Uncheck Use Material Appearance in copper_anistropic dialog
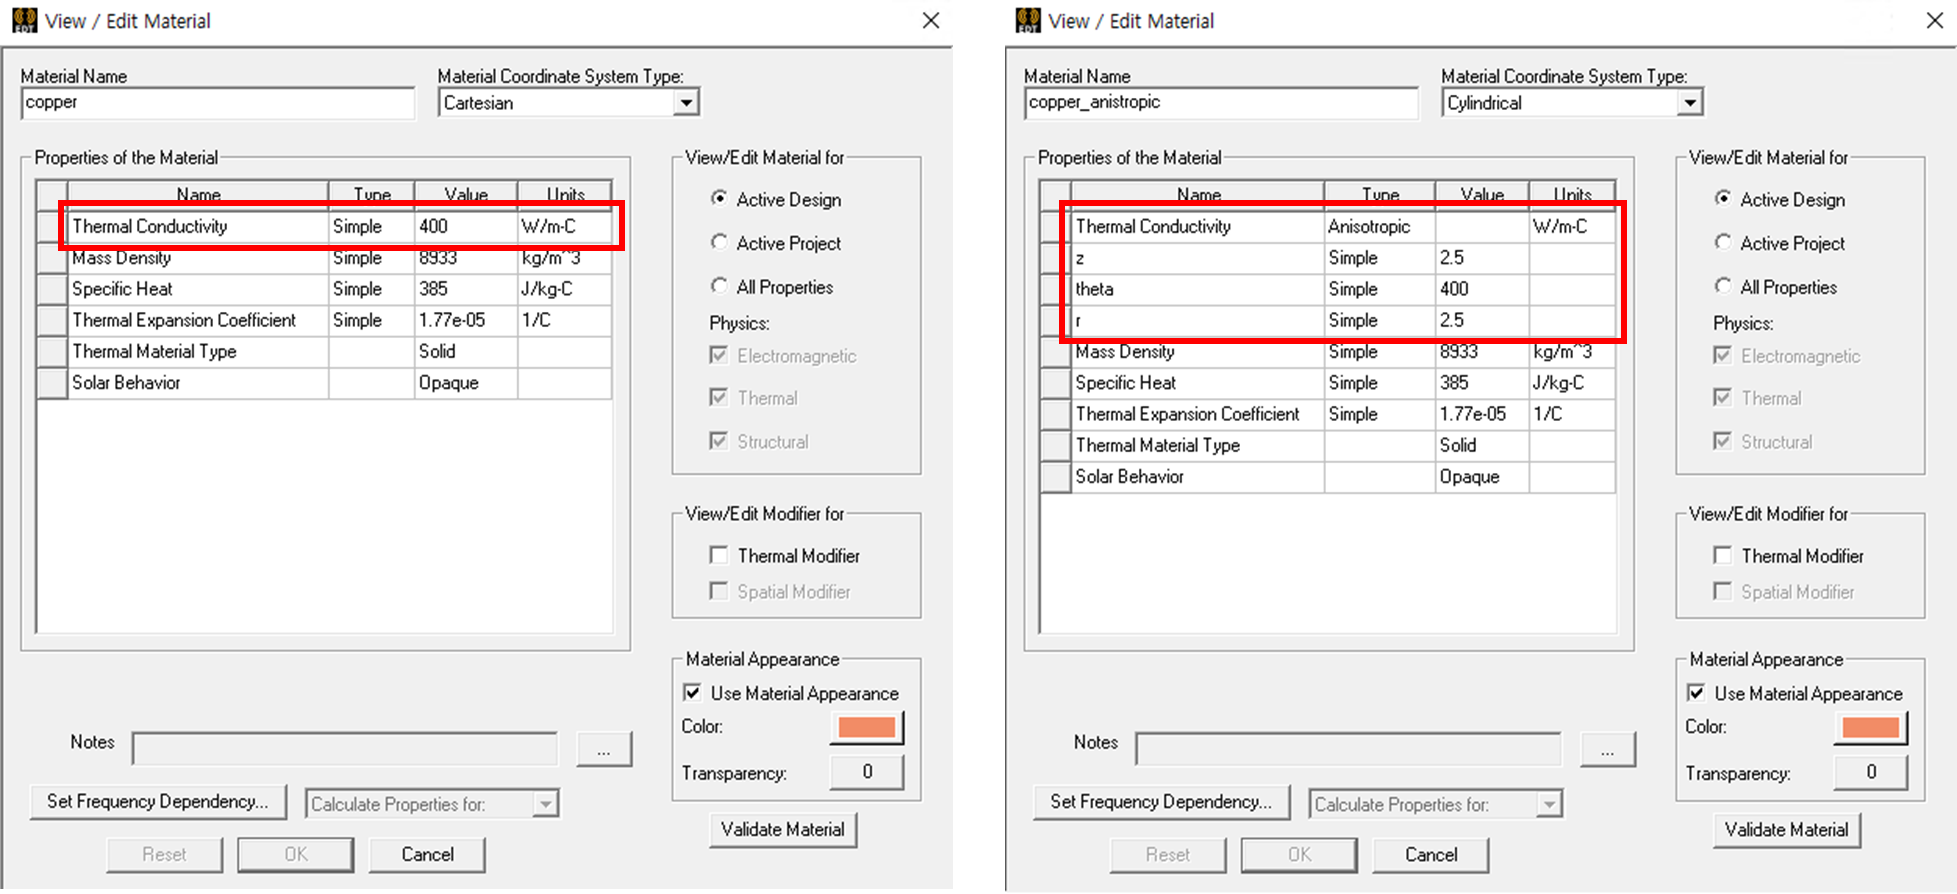 [1696, 693]
